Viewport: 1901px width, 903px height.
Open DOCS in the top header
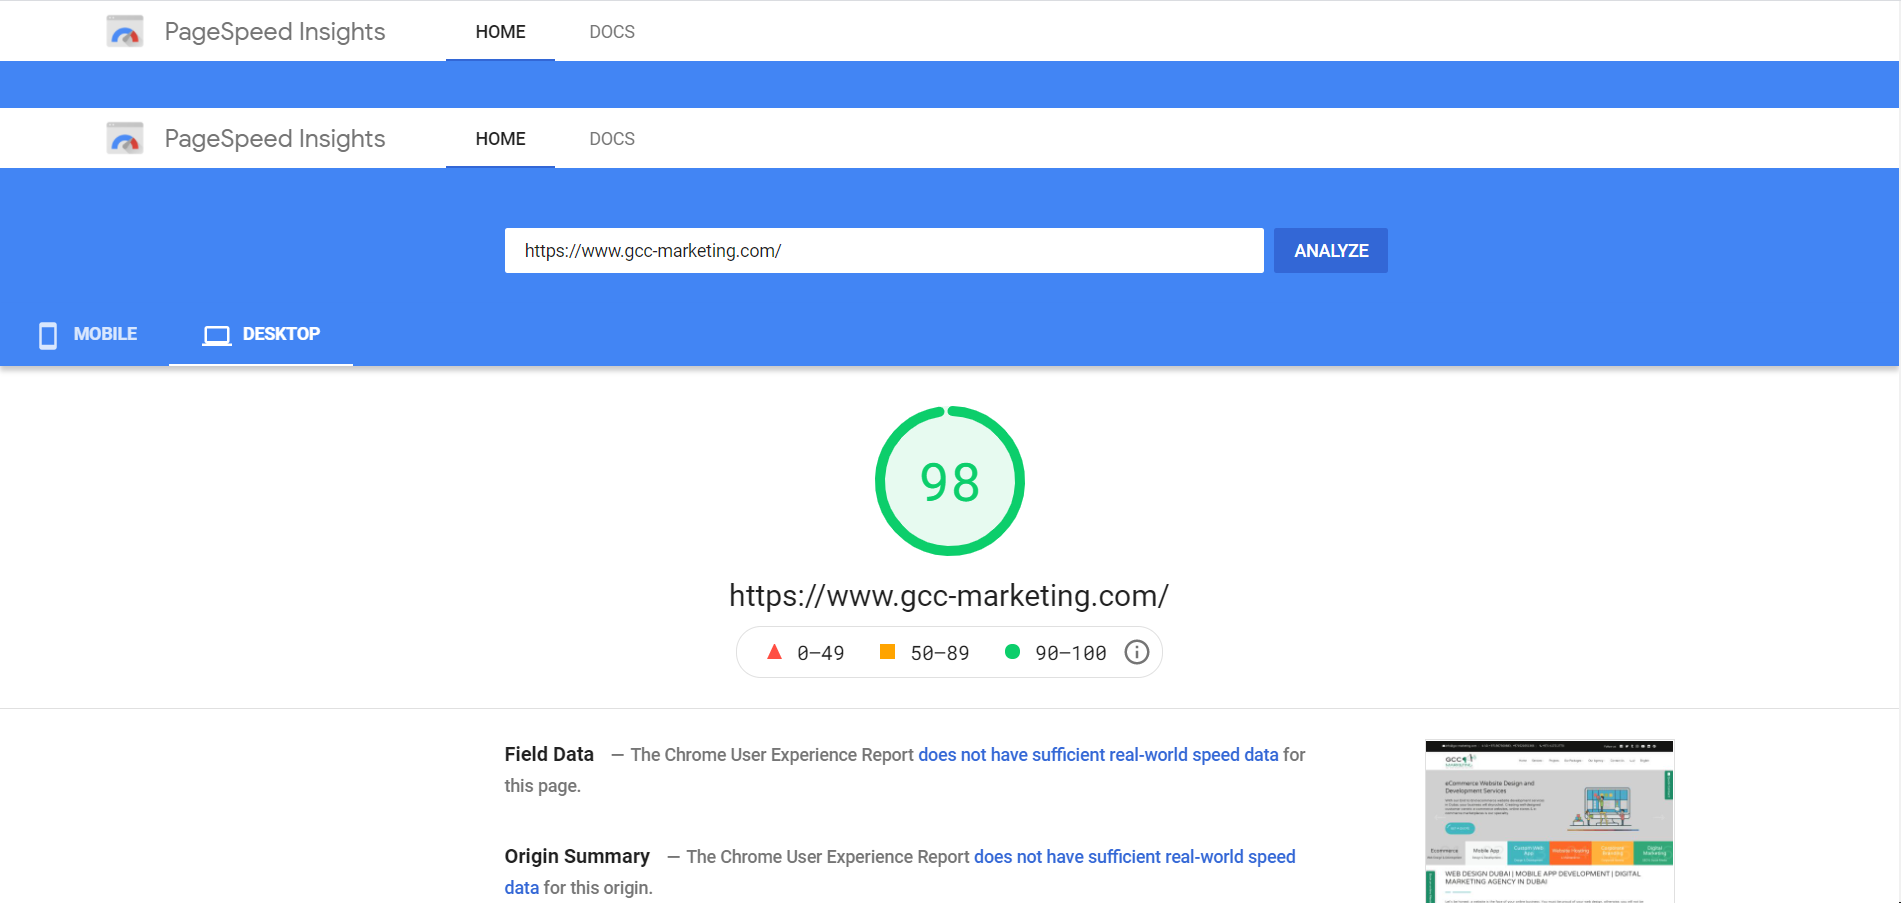612,32
